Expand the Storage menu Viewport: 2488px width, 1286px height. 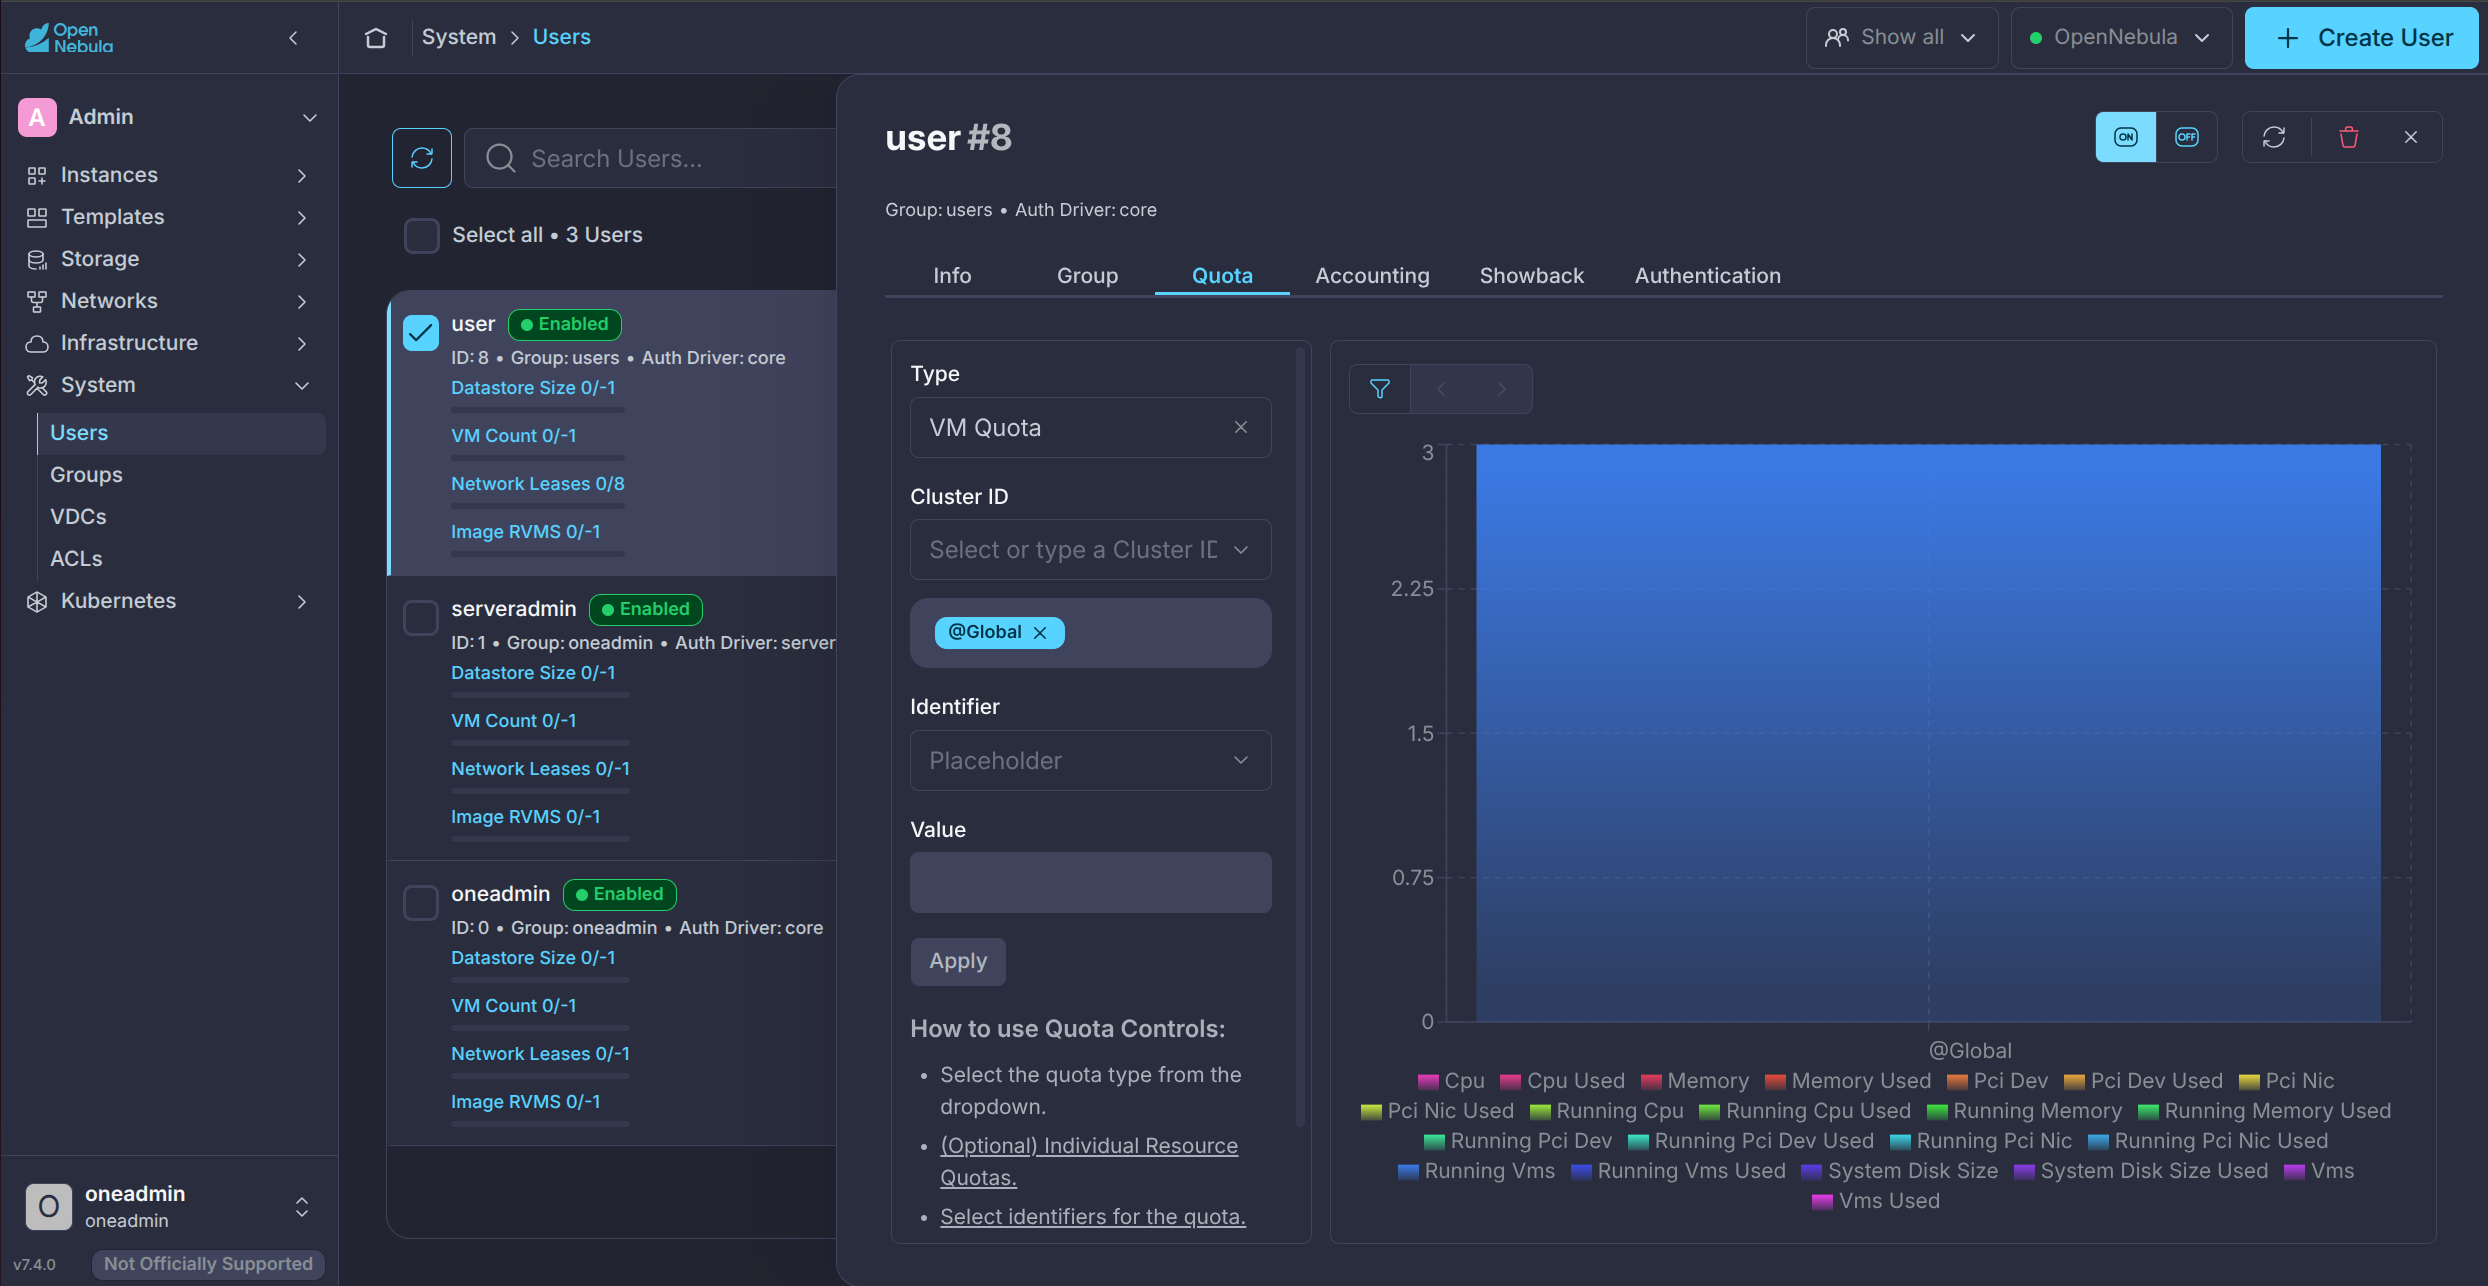[302, 259]
